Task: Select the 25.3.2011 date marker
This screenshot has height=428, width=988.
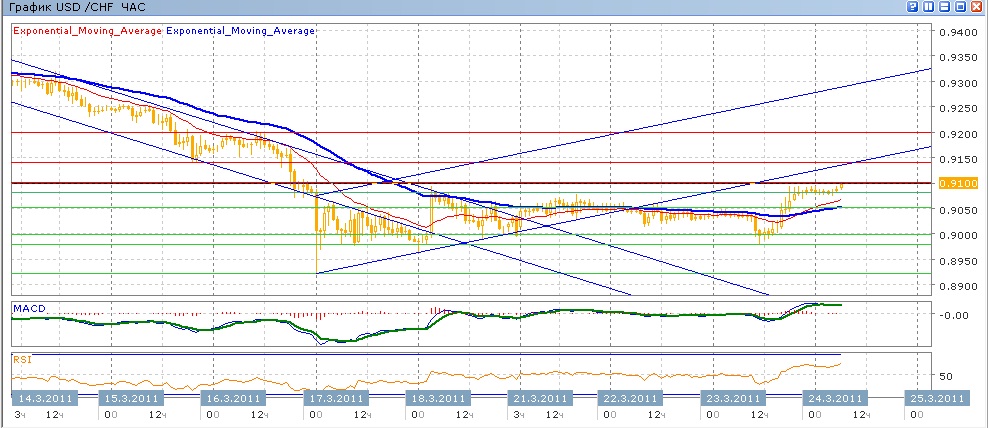Action: tap(936, 398)
